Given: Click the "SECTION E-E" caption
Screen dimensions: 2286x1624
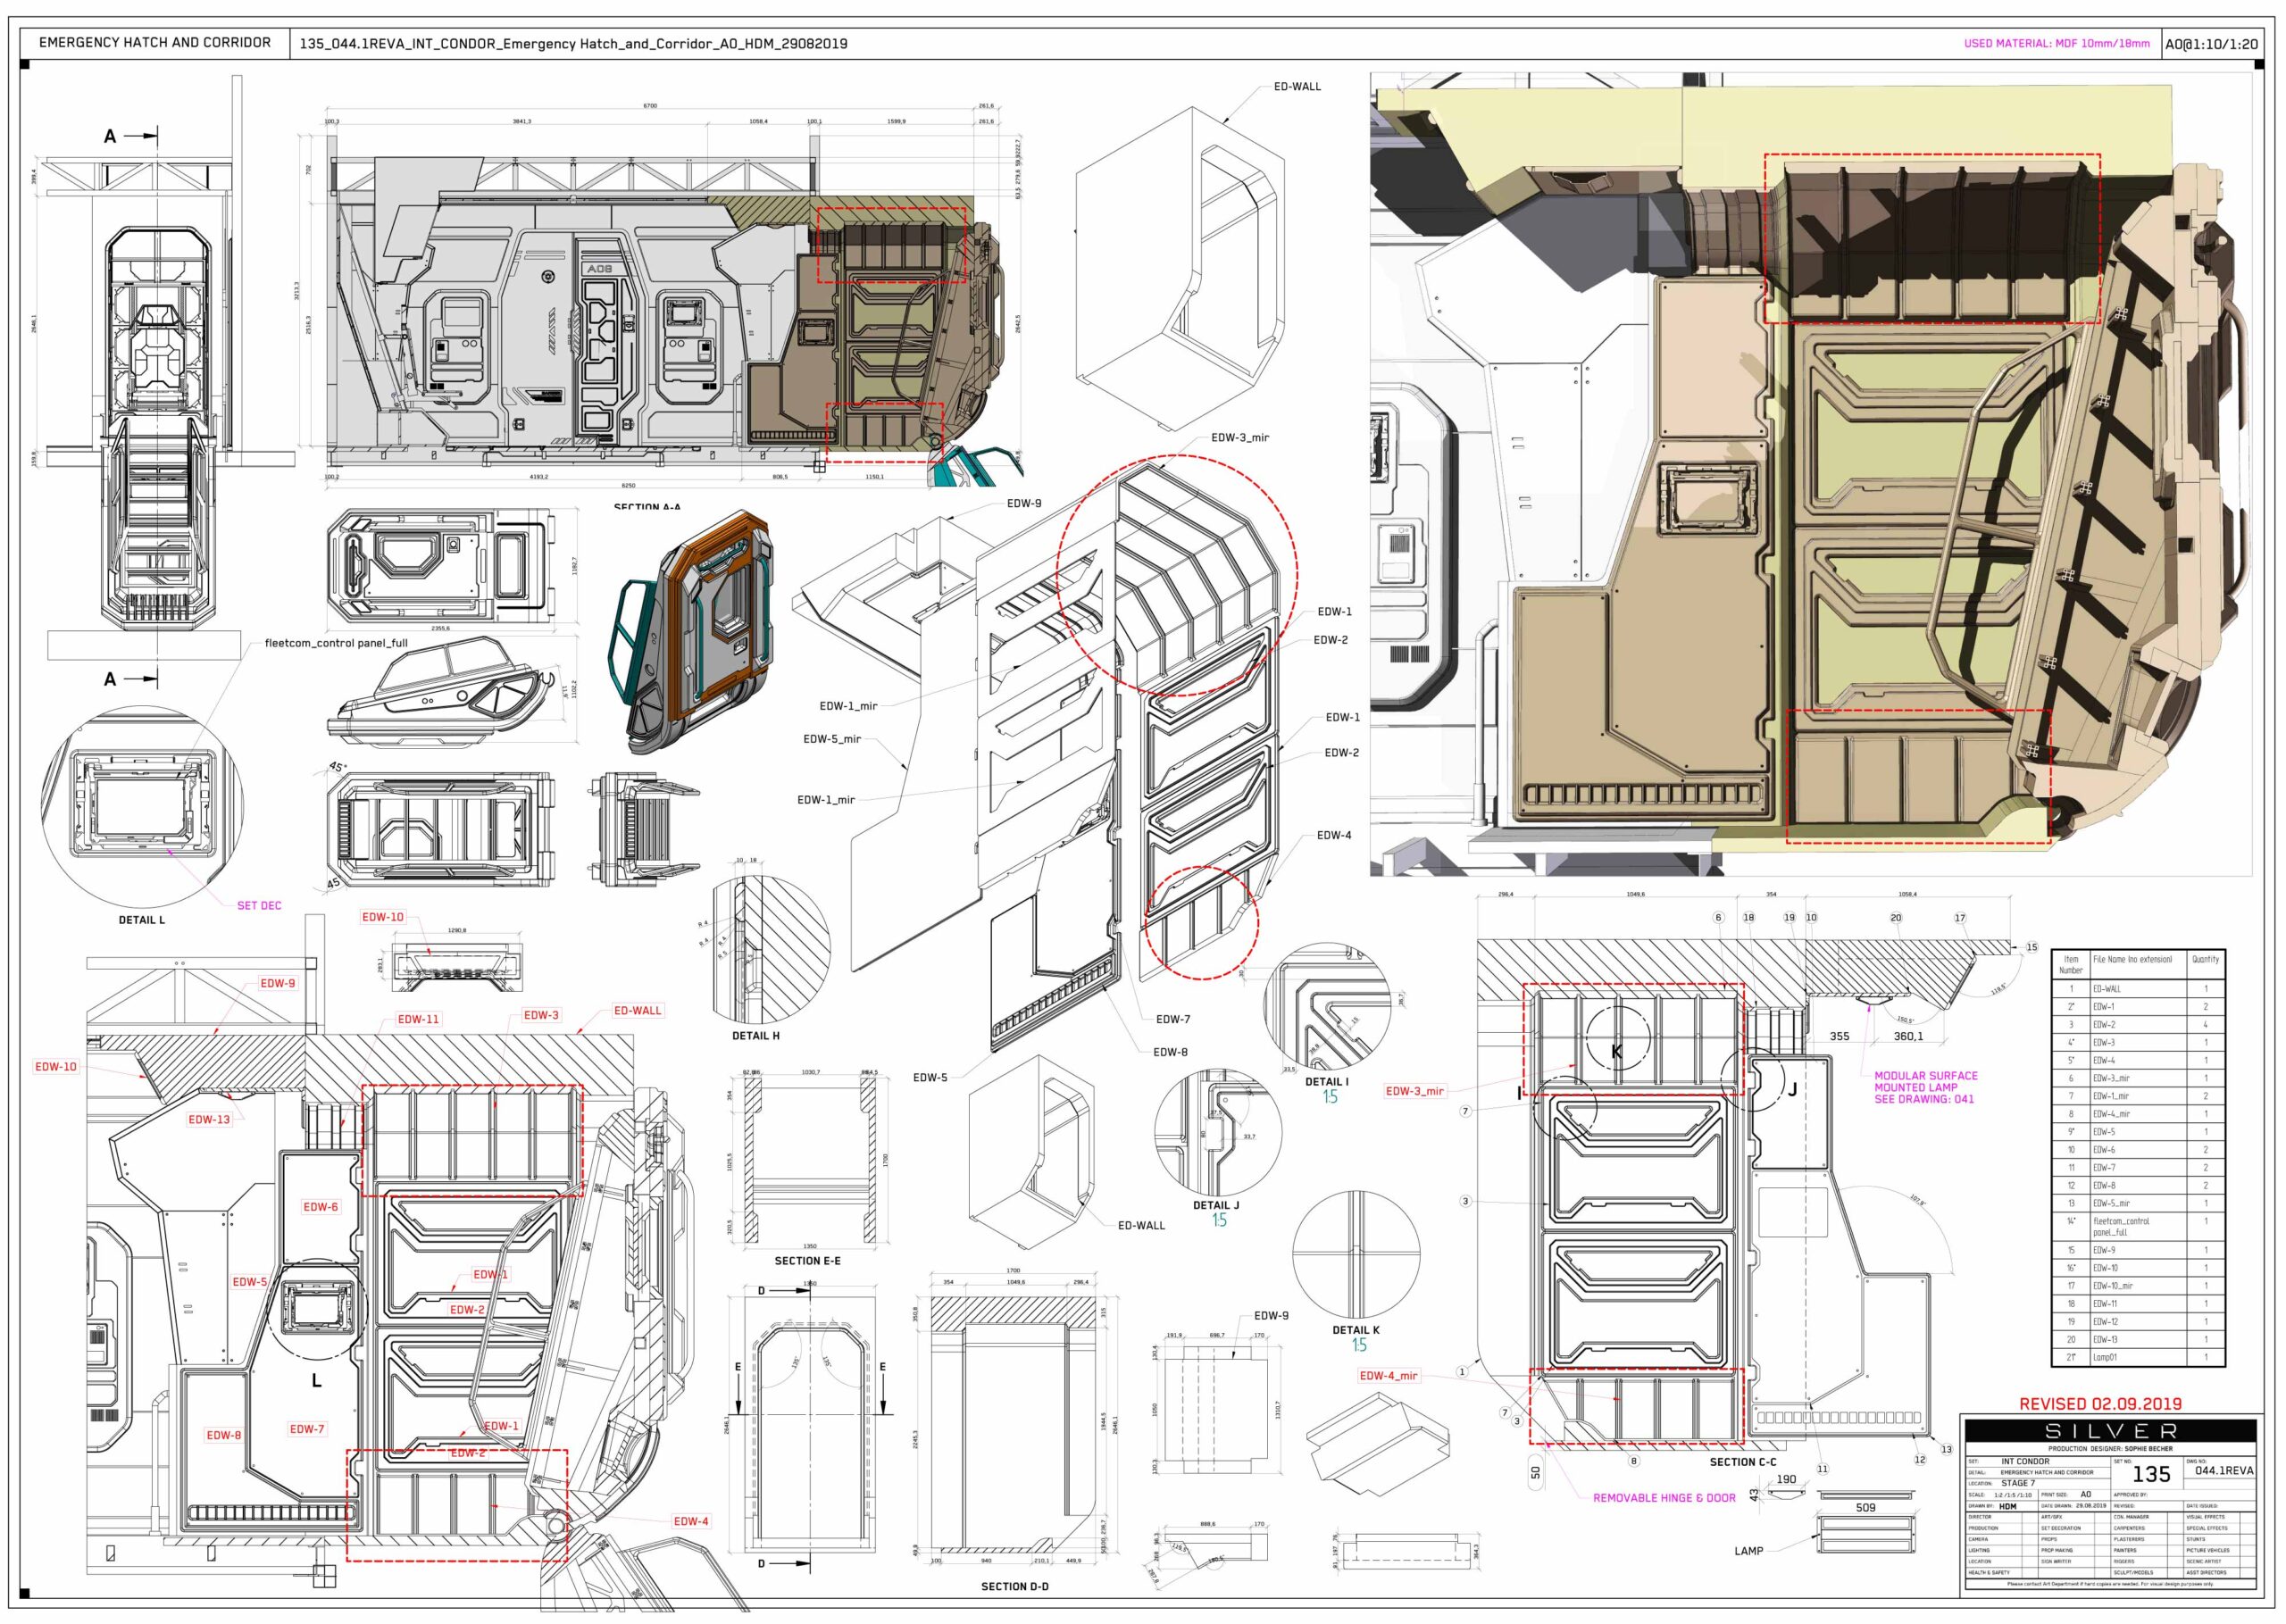Looking at the screenshot, I should coord(807,1261).
